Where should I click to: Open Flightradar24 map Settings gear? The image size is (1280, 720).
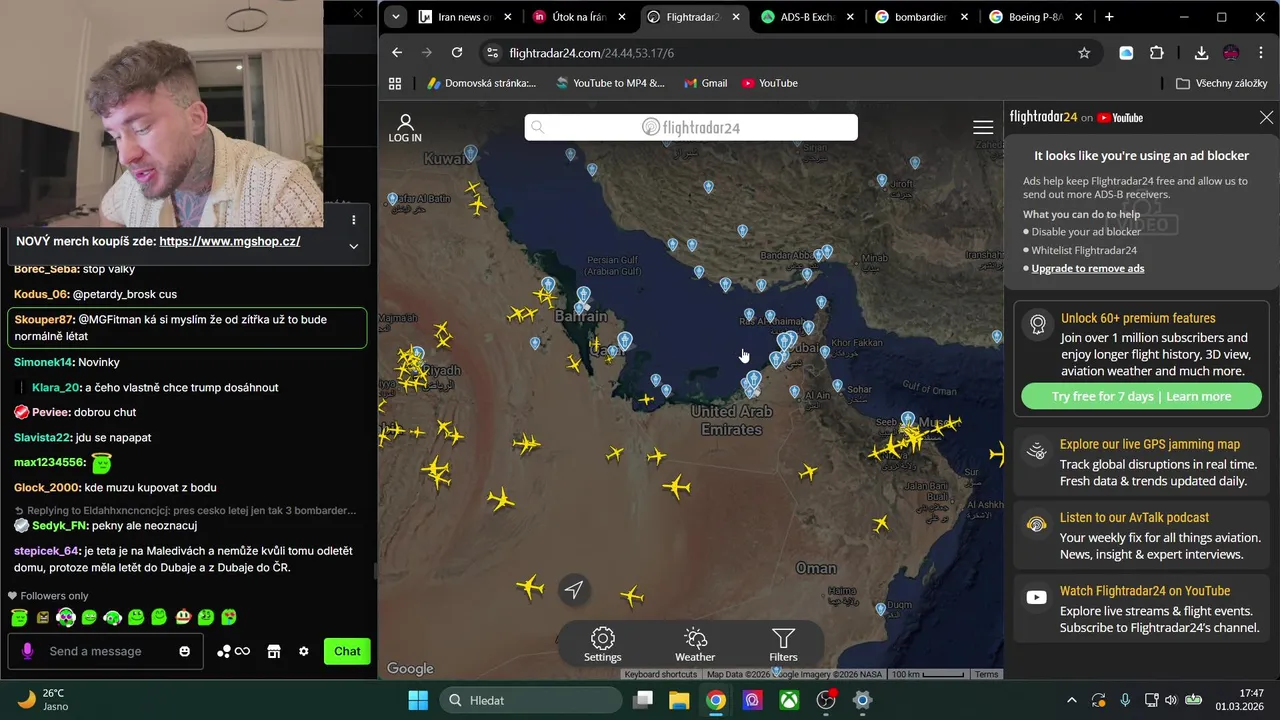point(602,644)
